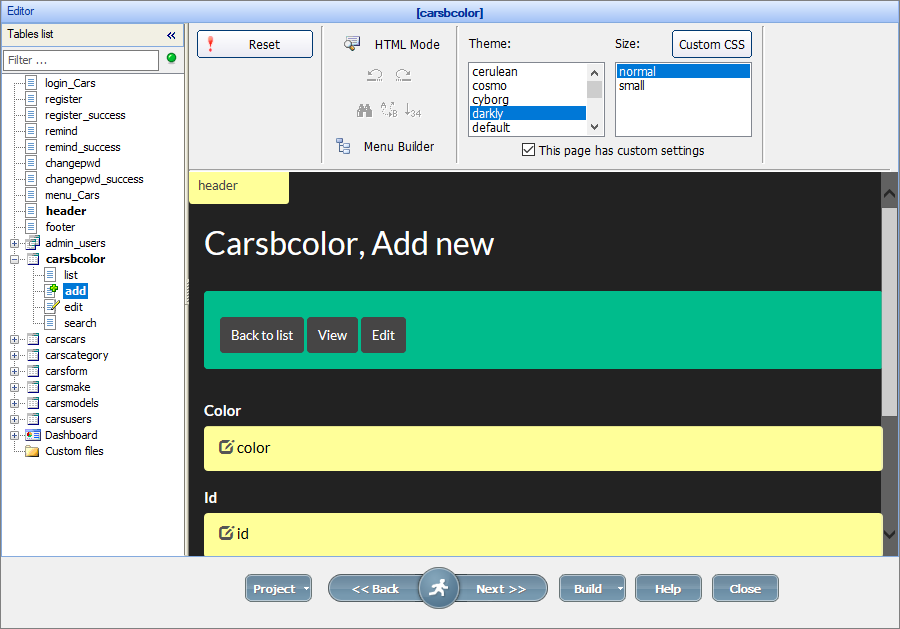900x629 pixels.
Task: Click the Replace A-to-B icon
Action: [x=390, y=110]
